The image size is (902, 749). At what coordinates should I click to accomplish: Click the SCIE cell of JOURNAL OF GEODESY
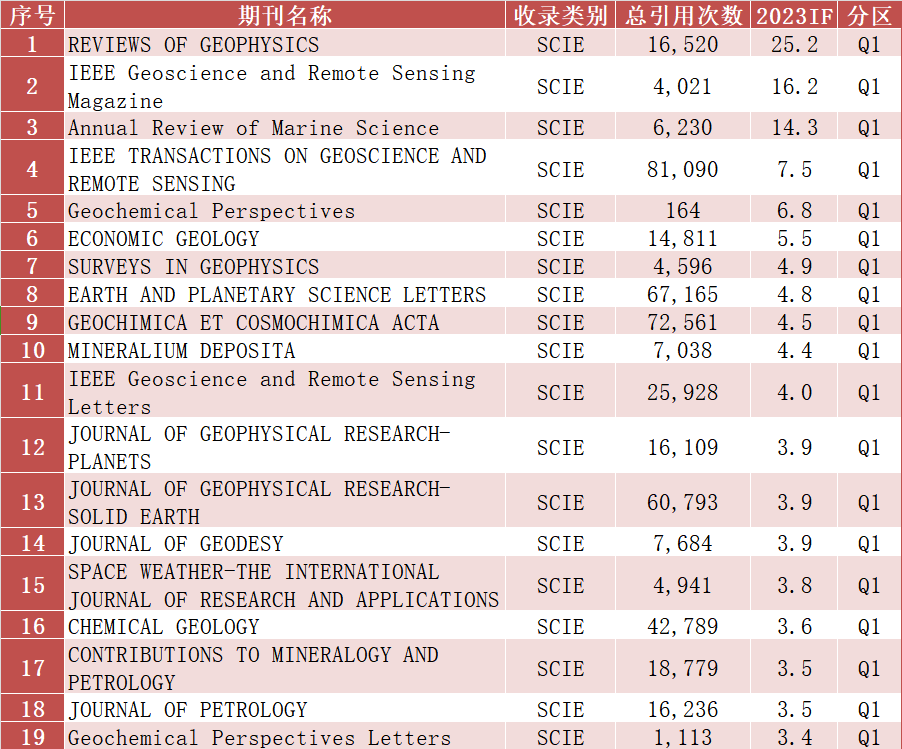[x=560, y=542]
